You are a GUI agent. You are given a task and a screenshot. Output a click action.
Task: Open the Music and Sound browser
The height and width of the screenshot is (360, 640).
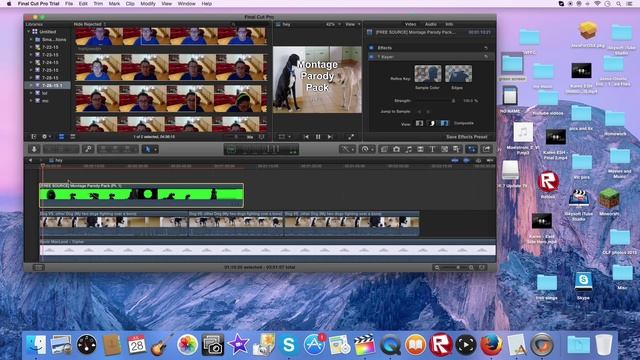click(409, 149)
